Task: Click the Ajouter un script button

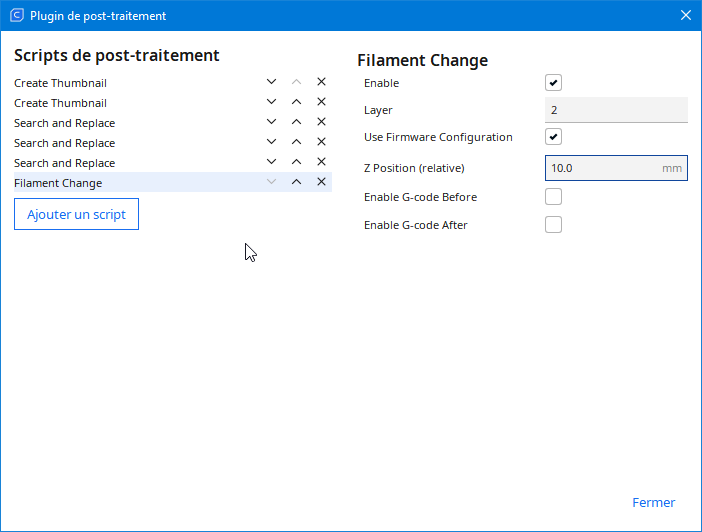Action: tap(76, 215)
